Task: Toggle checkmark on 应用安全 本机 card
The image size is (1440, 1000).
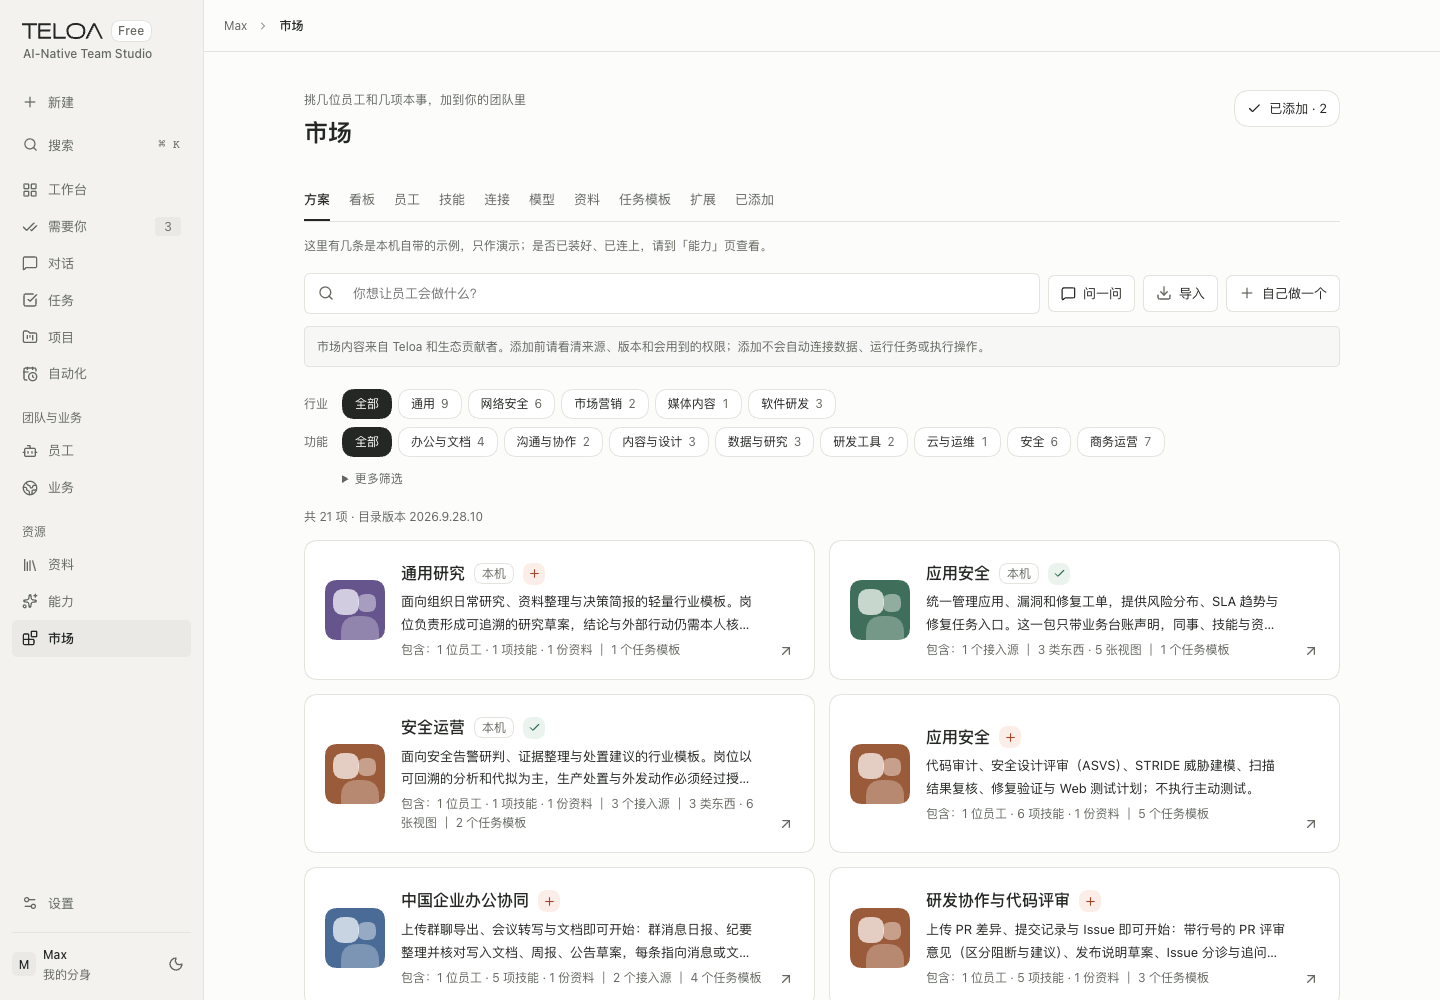Action: click(1060, 574)
